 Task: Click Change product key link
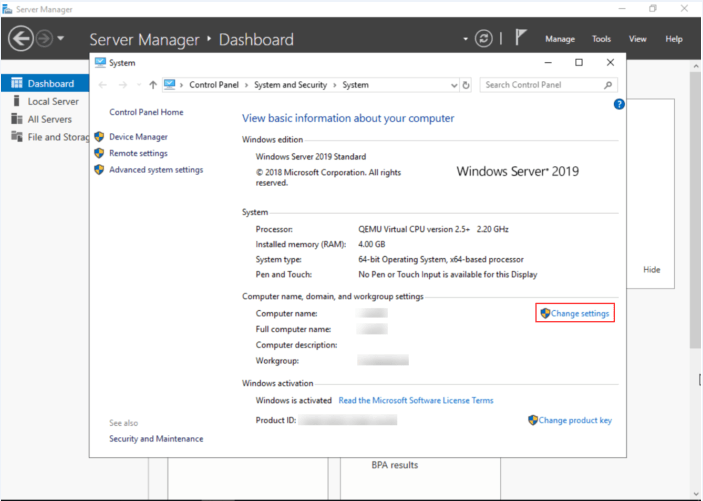click(x=575, y=420)
